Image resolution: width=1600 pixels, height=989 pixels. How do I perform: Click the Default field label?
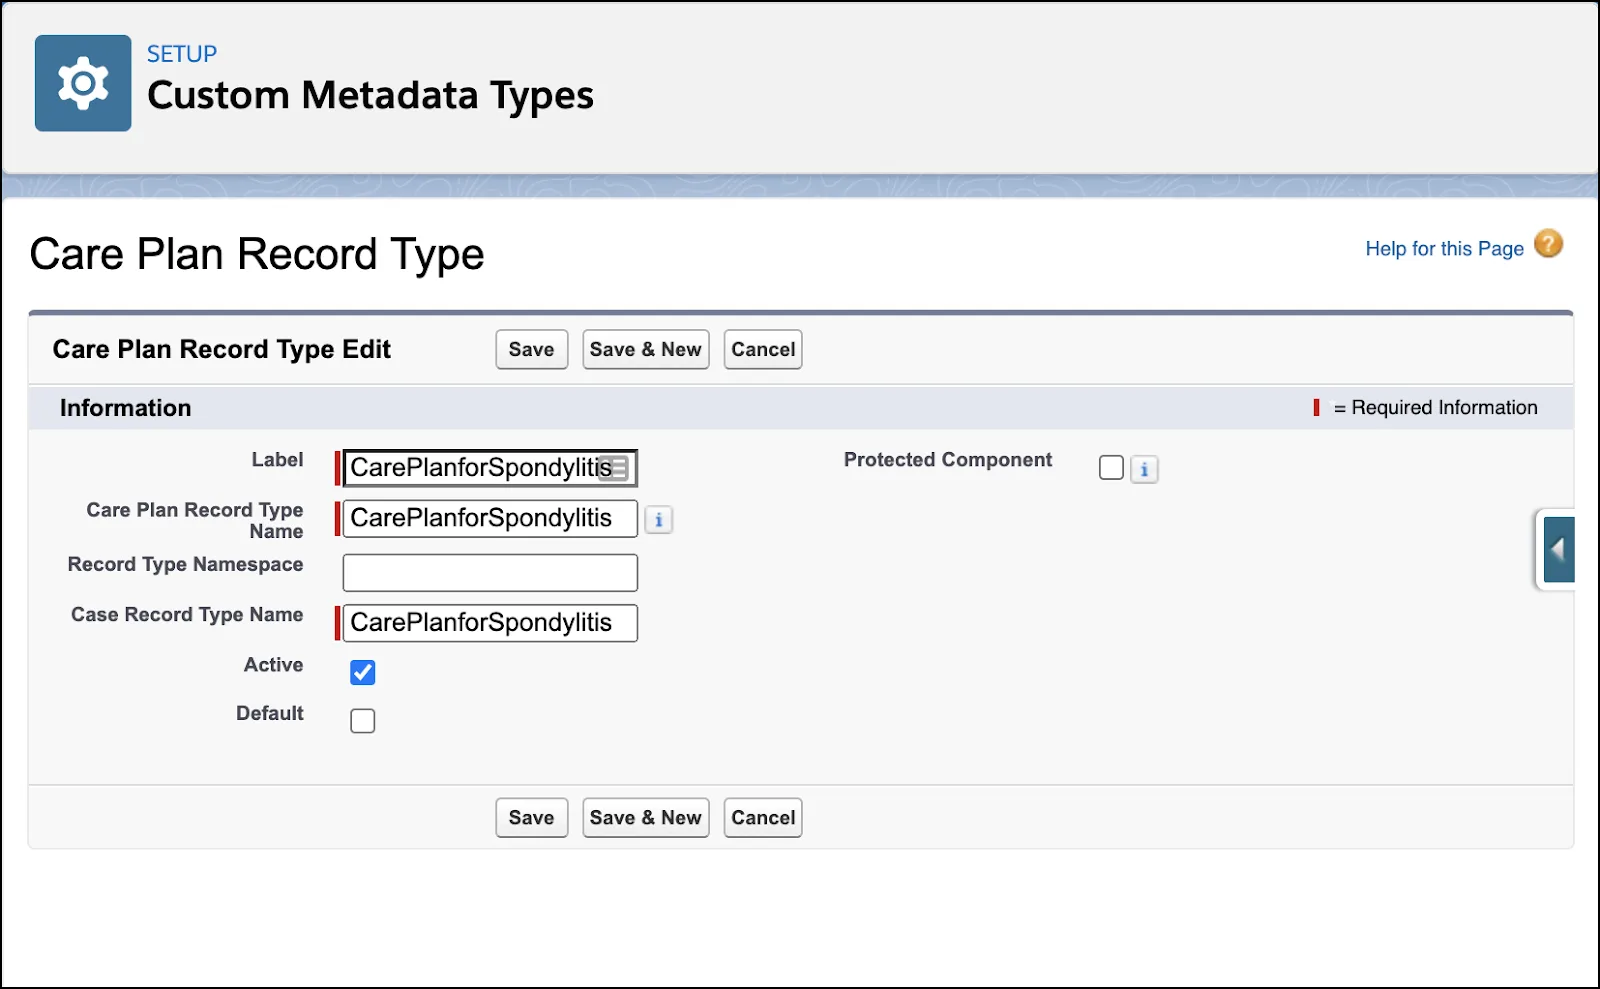(x=269, y=713)
